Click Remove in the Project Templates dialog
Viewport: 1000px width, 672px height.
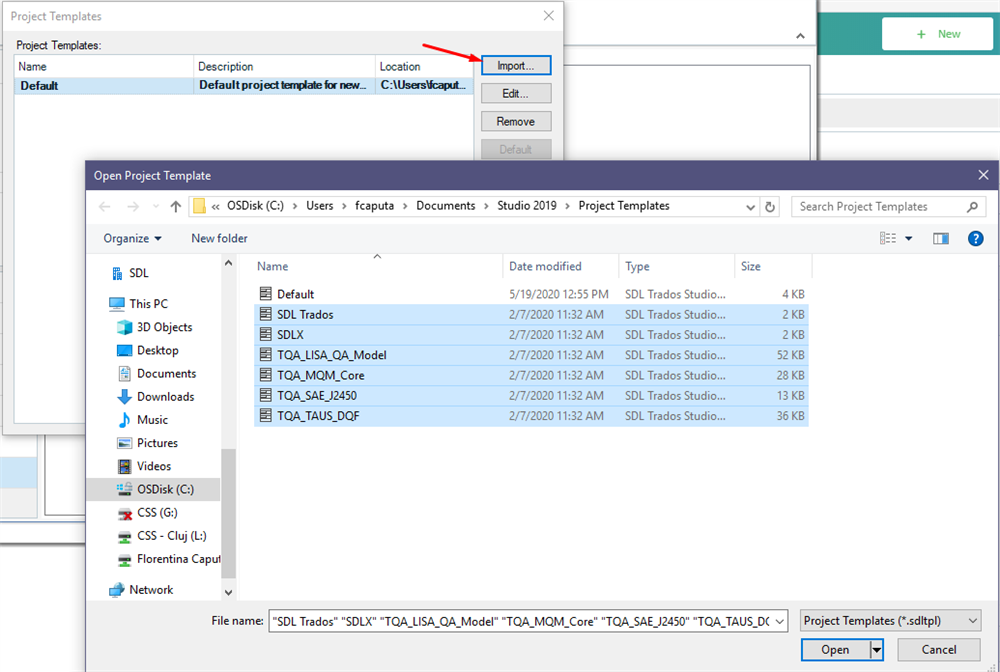516,121
